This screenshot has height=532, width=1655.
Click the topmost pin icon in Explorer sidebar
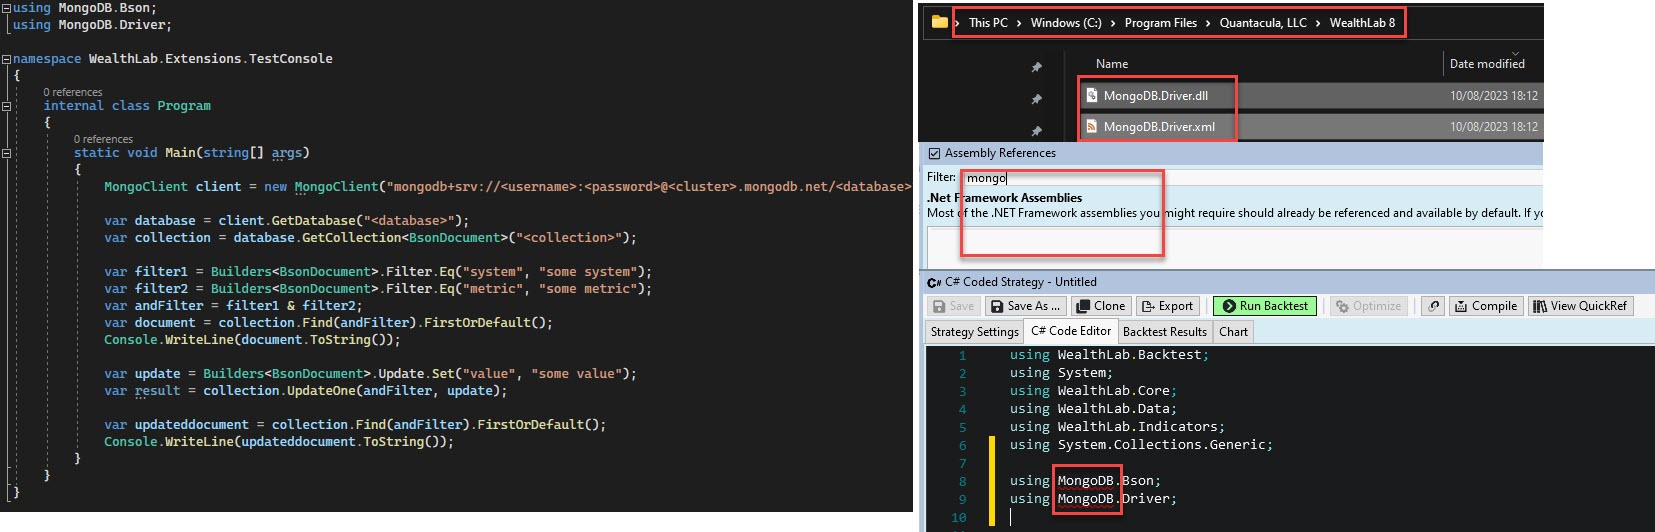point(1037,67)
